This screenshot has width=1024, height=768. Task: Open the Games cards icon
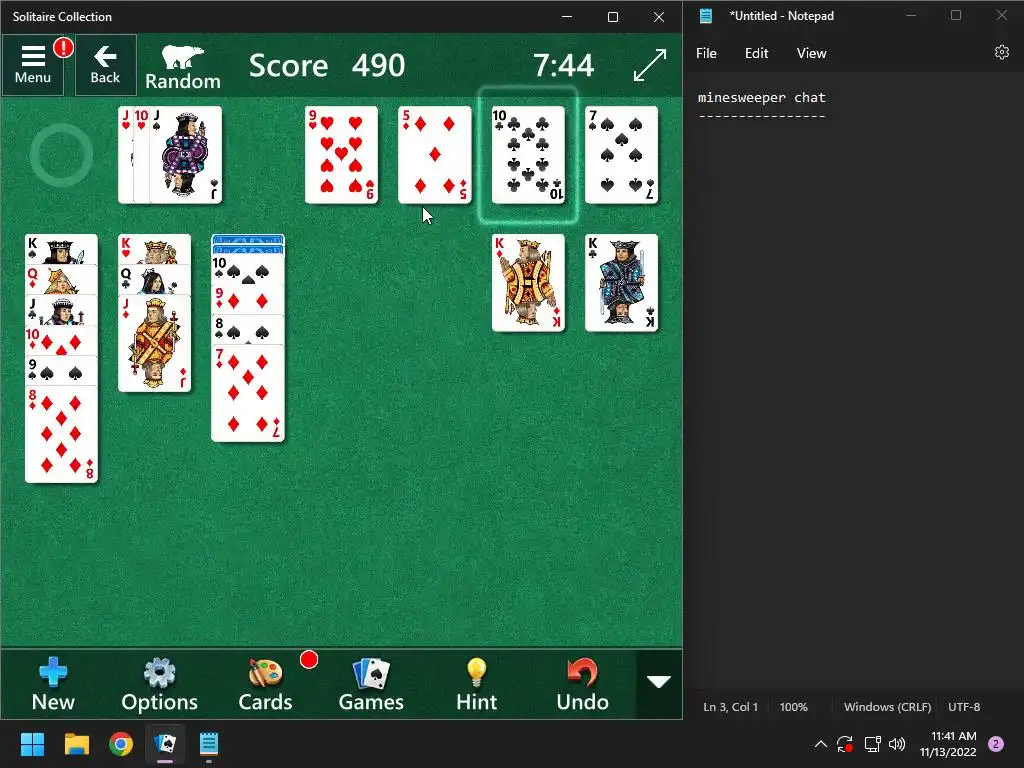[371, 684]
